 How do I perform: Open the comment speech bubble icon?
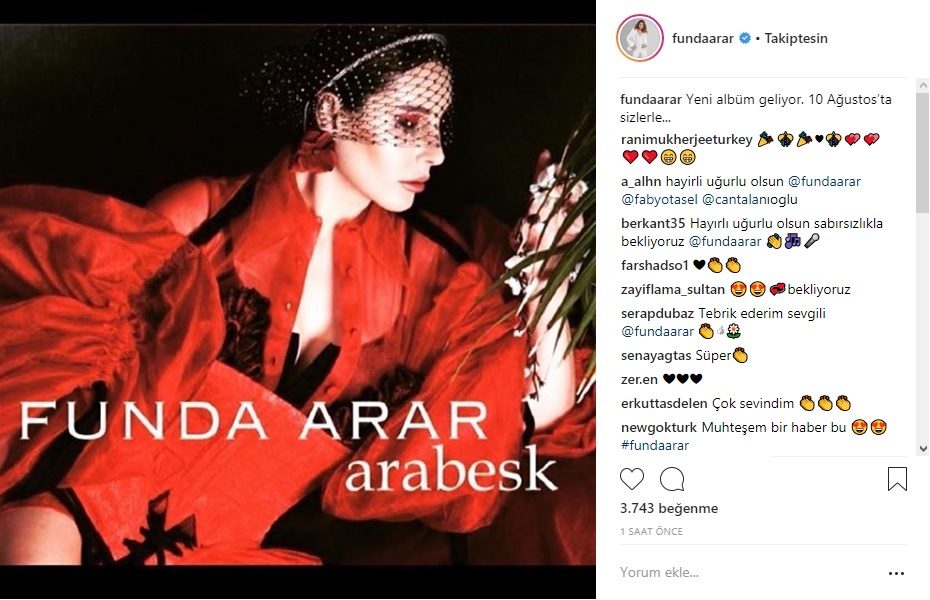point(672,479)
